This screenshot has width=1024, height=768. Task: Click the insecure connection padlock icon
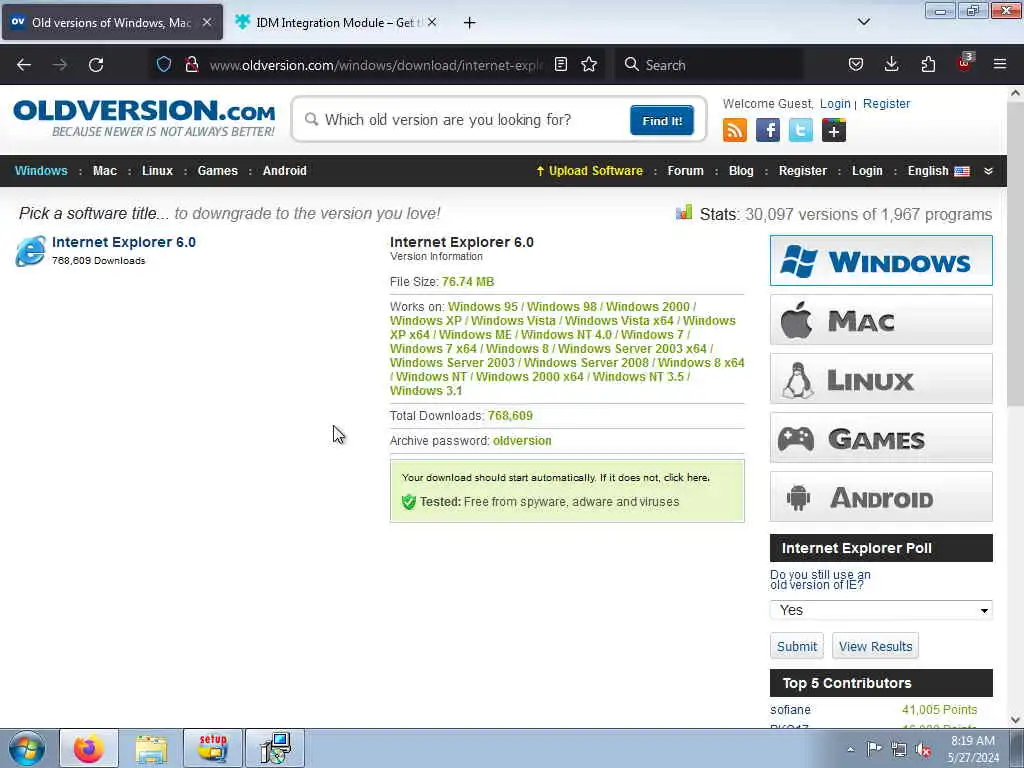(191, 64)
